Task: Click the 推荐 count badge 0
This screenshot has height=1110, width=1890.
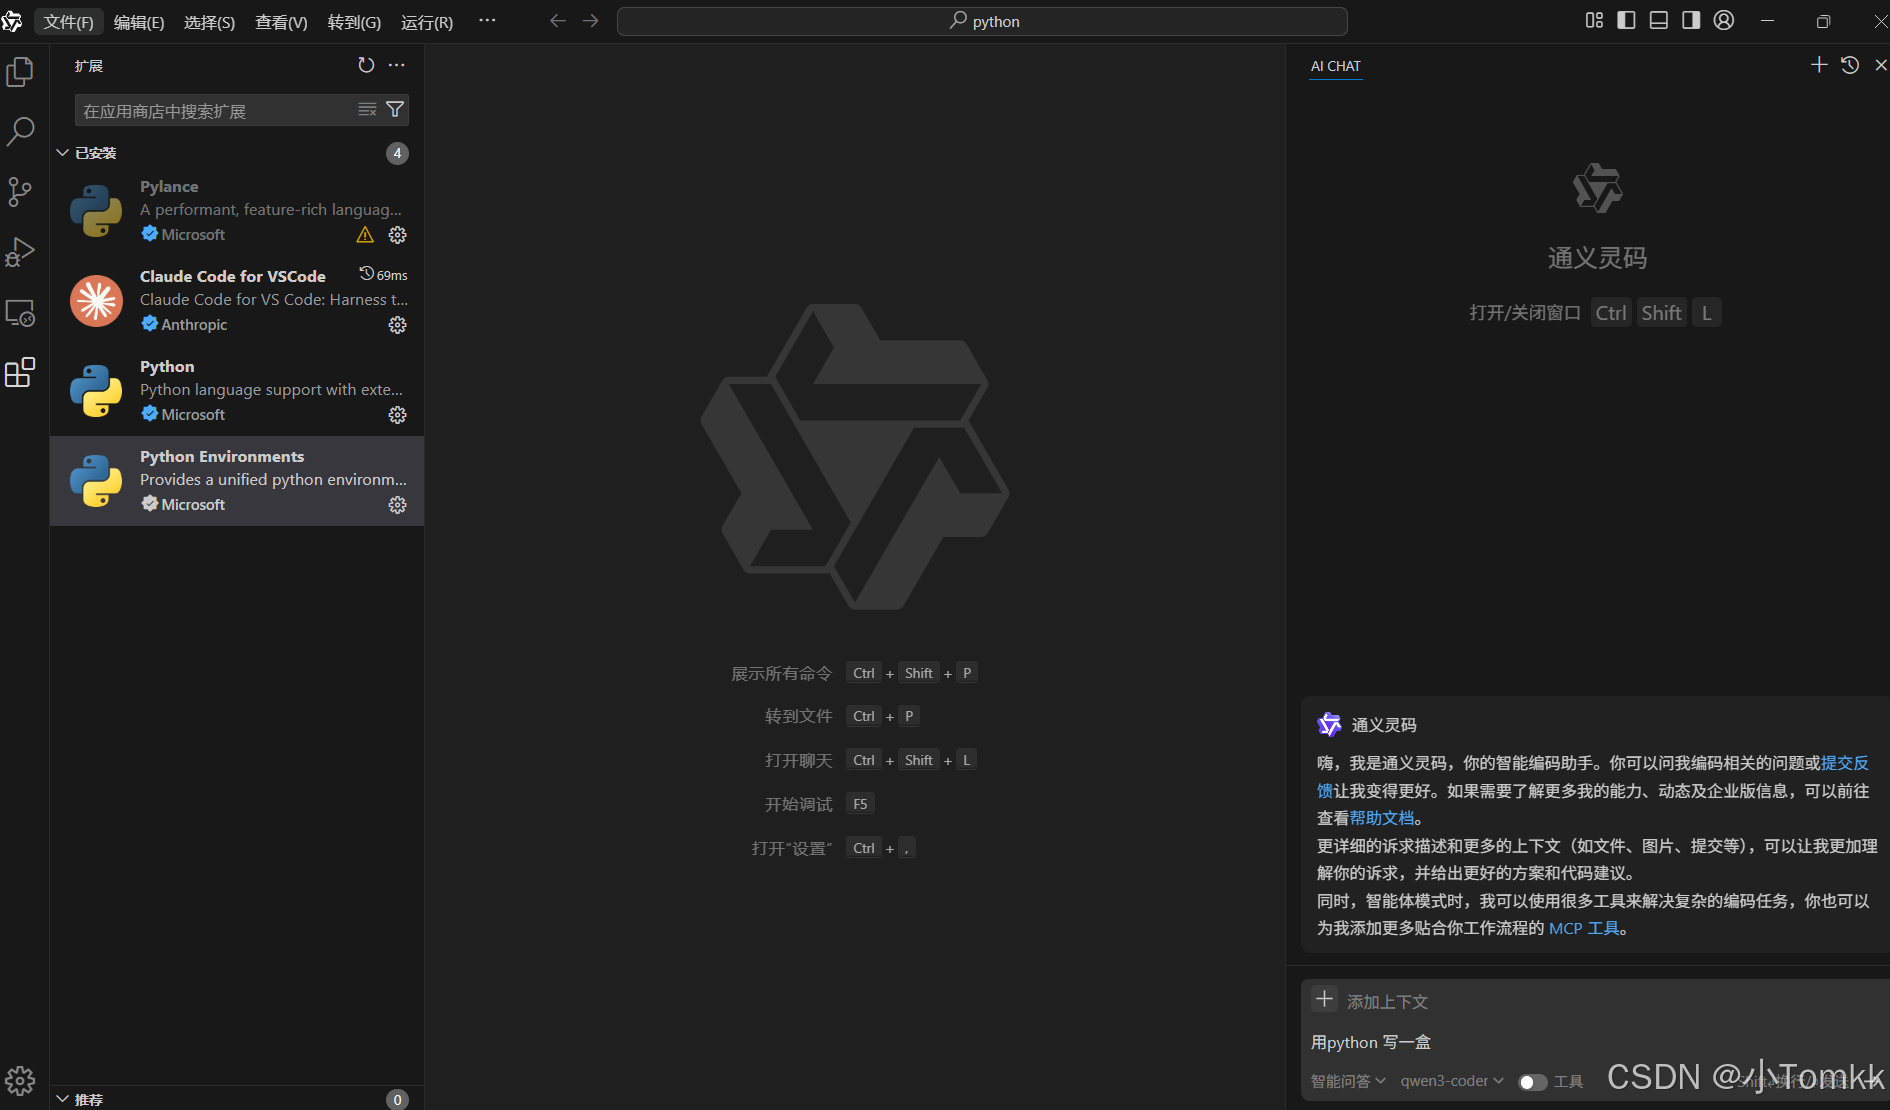Action: click(397, 1099)
